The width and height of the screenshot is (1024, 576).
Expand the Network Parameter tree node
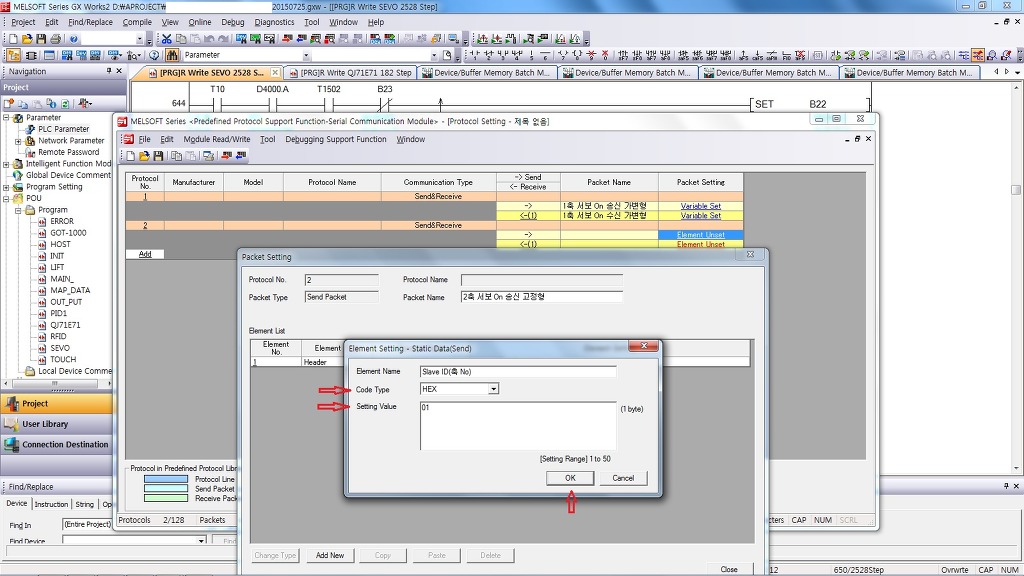pyautogui.click(x=18, y=141)
